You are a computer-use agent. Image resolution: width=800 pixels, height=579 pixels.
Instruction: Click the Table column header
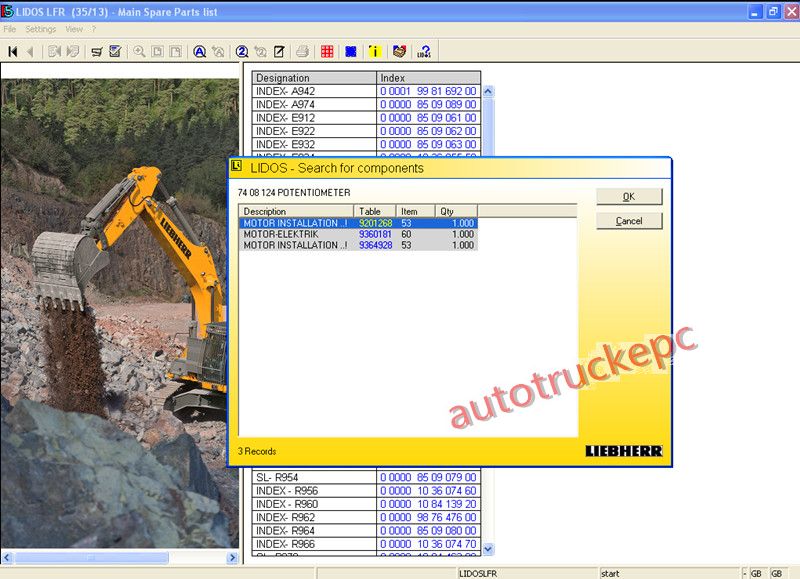click(375, 211)
